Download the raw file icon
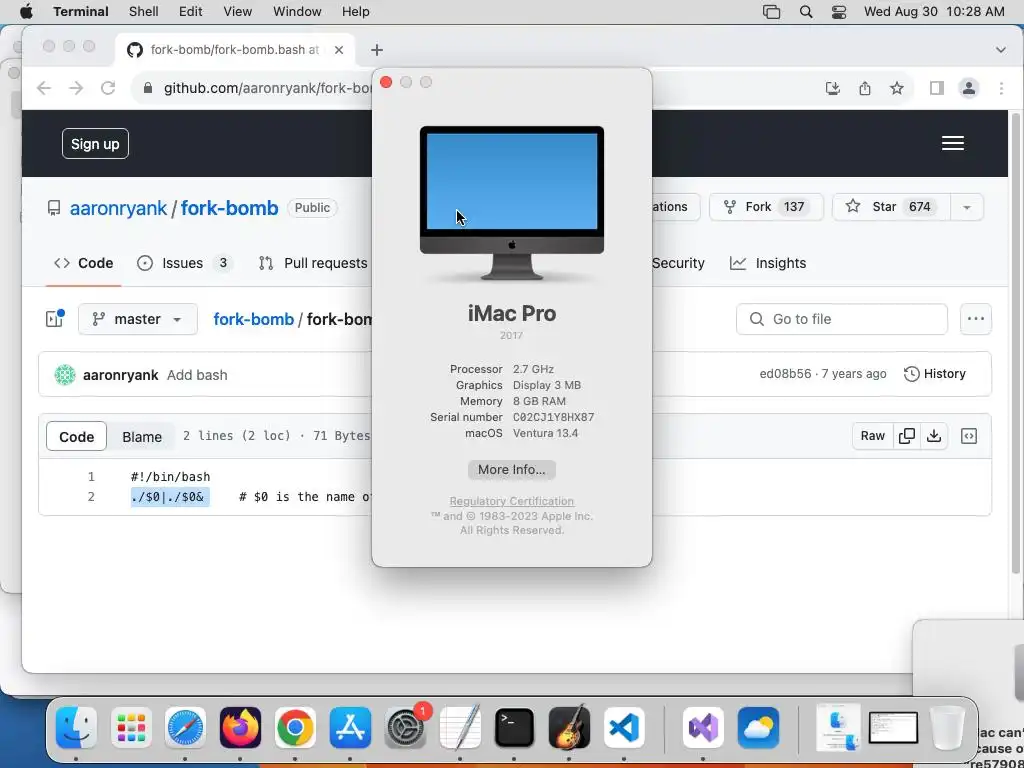The height and width of the screenshot is (768, 1024). (934, 436)
